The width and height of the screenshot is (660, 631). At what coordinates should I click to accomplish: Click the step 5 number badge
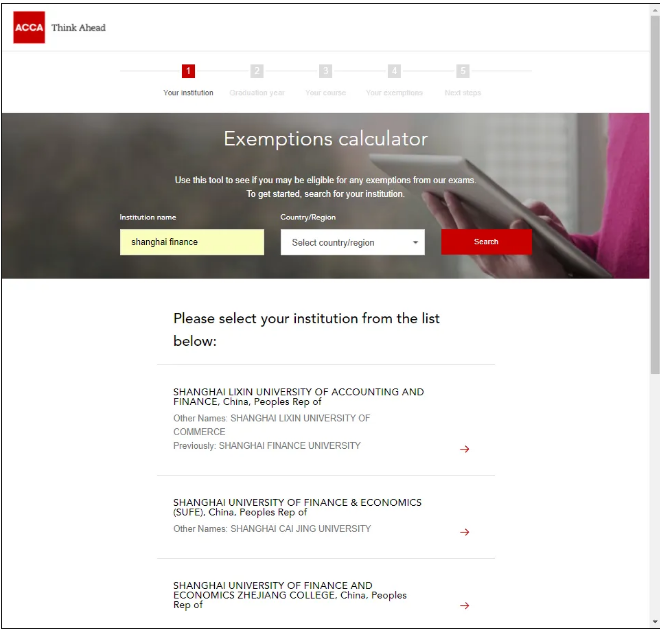click(x=462, y=71)
